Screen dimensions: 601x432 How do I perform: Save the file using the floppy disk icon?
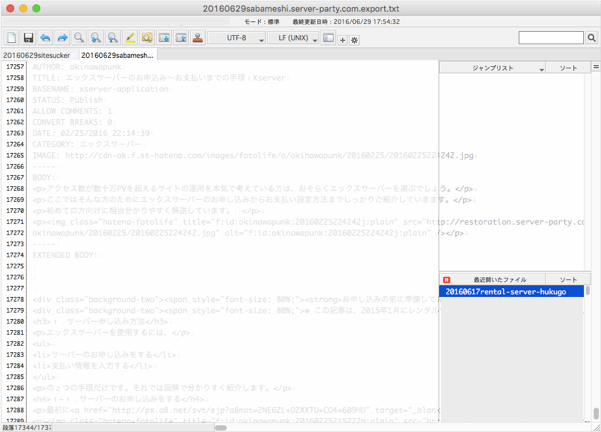click(x=28, y=38)
